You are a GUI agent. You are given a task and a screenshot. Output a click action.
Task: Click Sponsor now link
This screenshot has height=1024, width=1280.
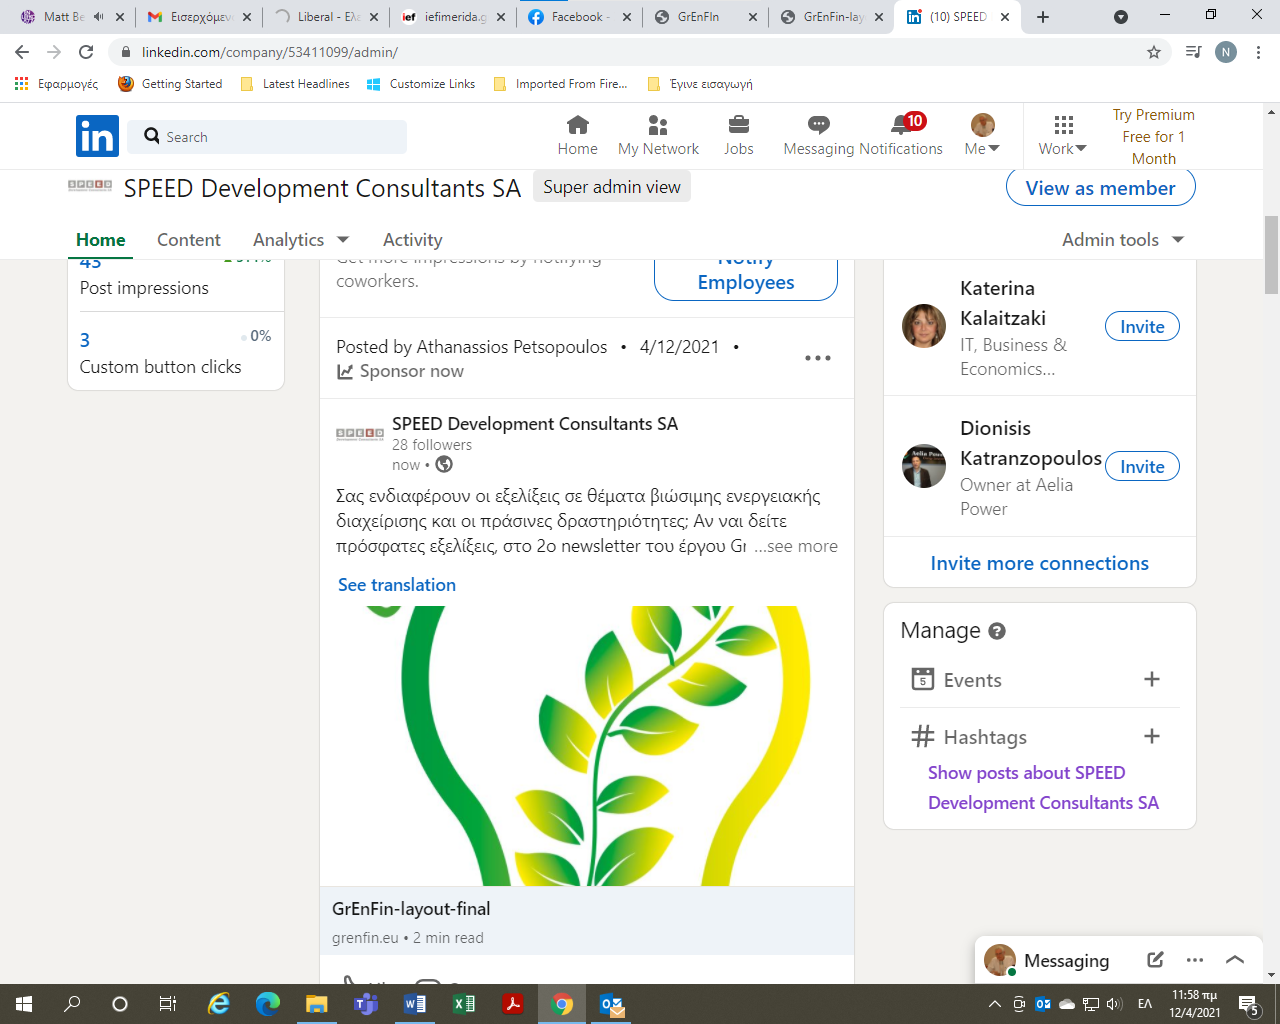point(400,371)
